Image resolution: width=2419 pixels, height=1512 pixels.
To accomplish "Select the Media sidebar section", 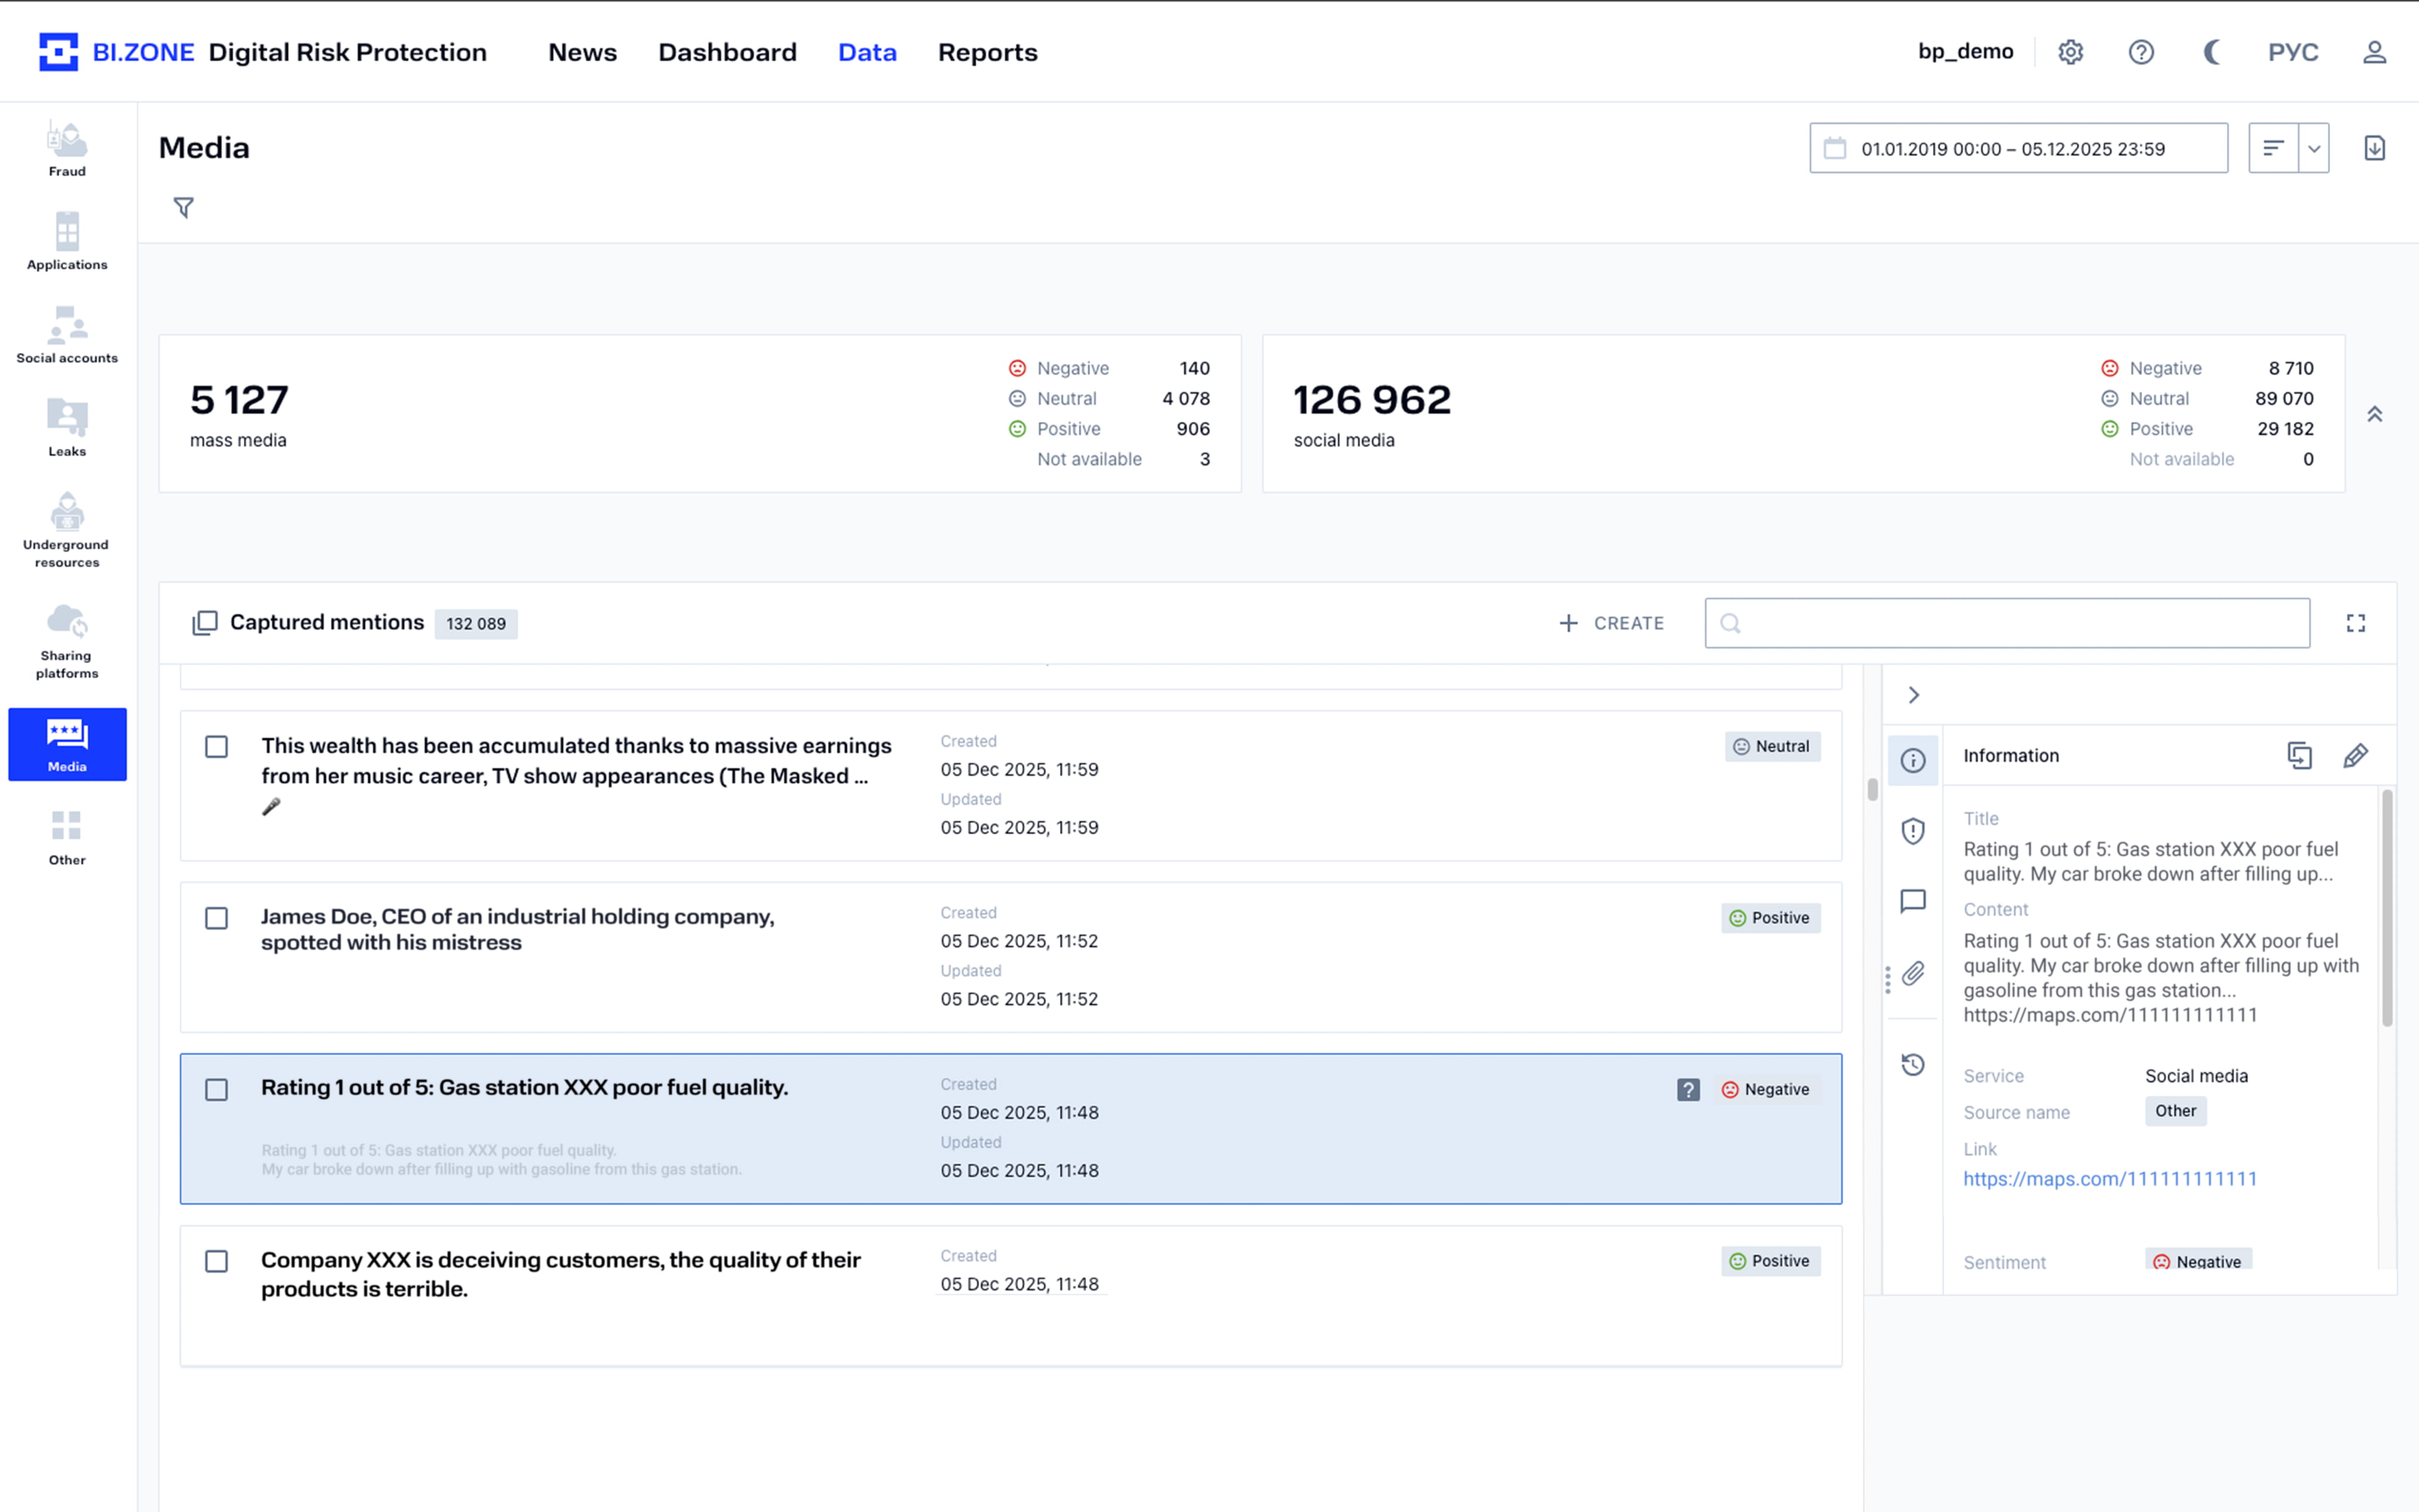I will click(67, 745).
